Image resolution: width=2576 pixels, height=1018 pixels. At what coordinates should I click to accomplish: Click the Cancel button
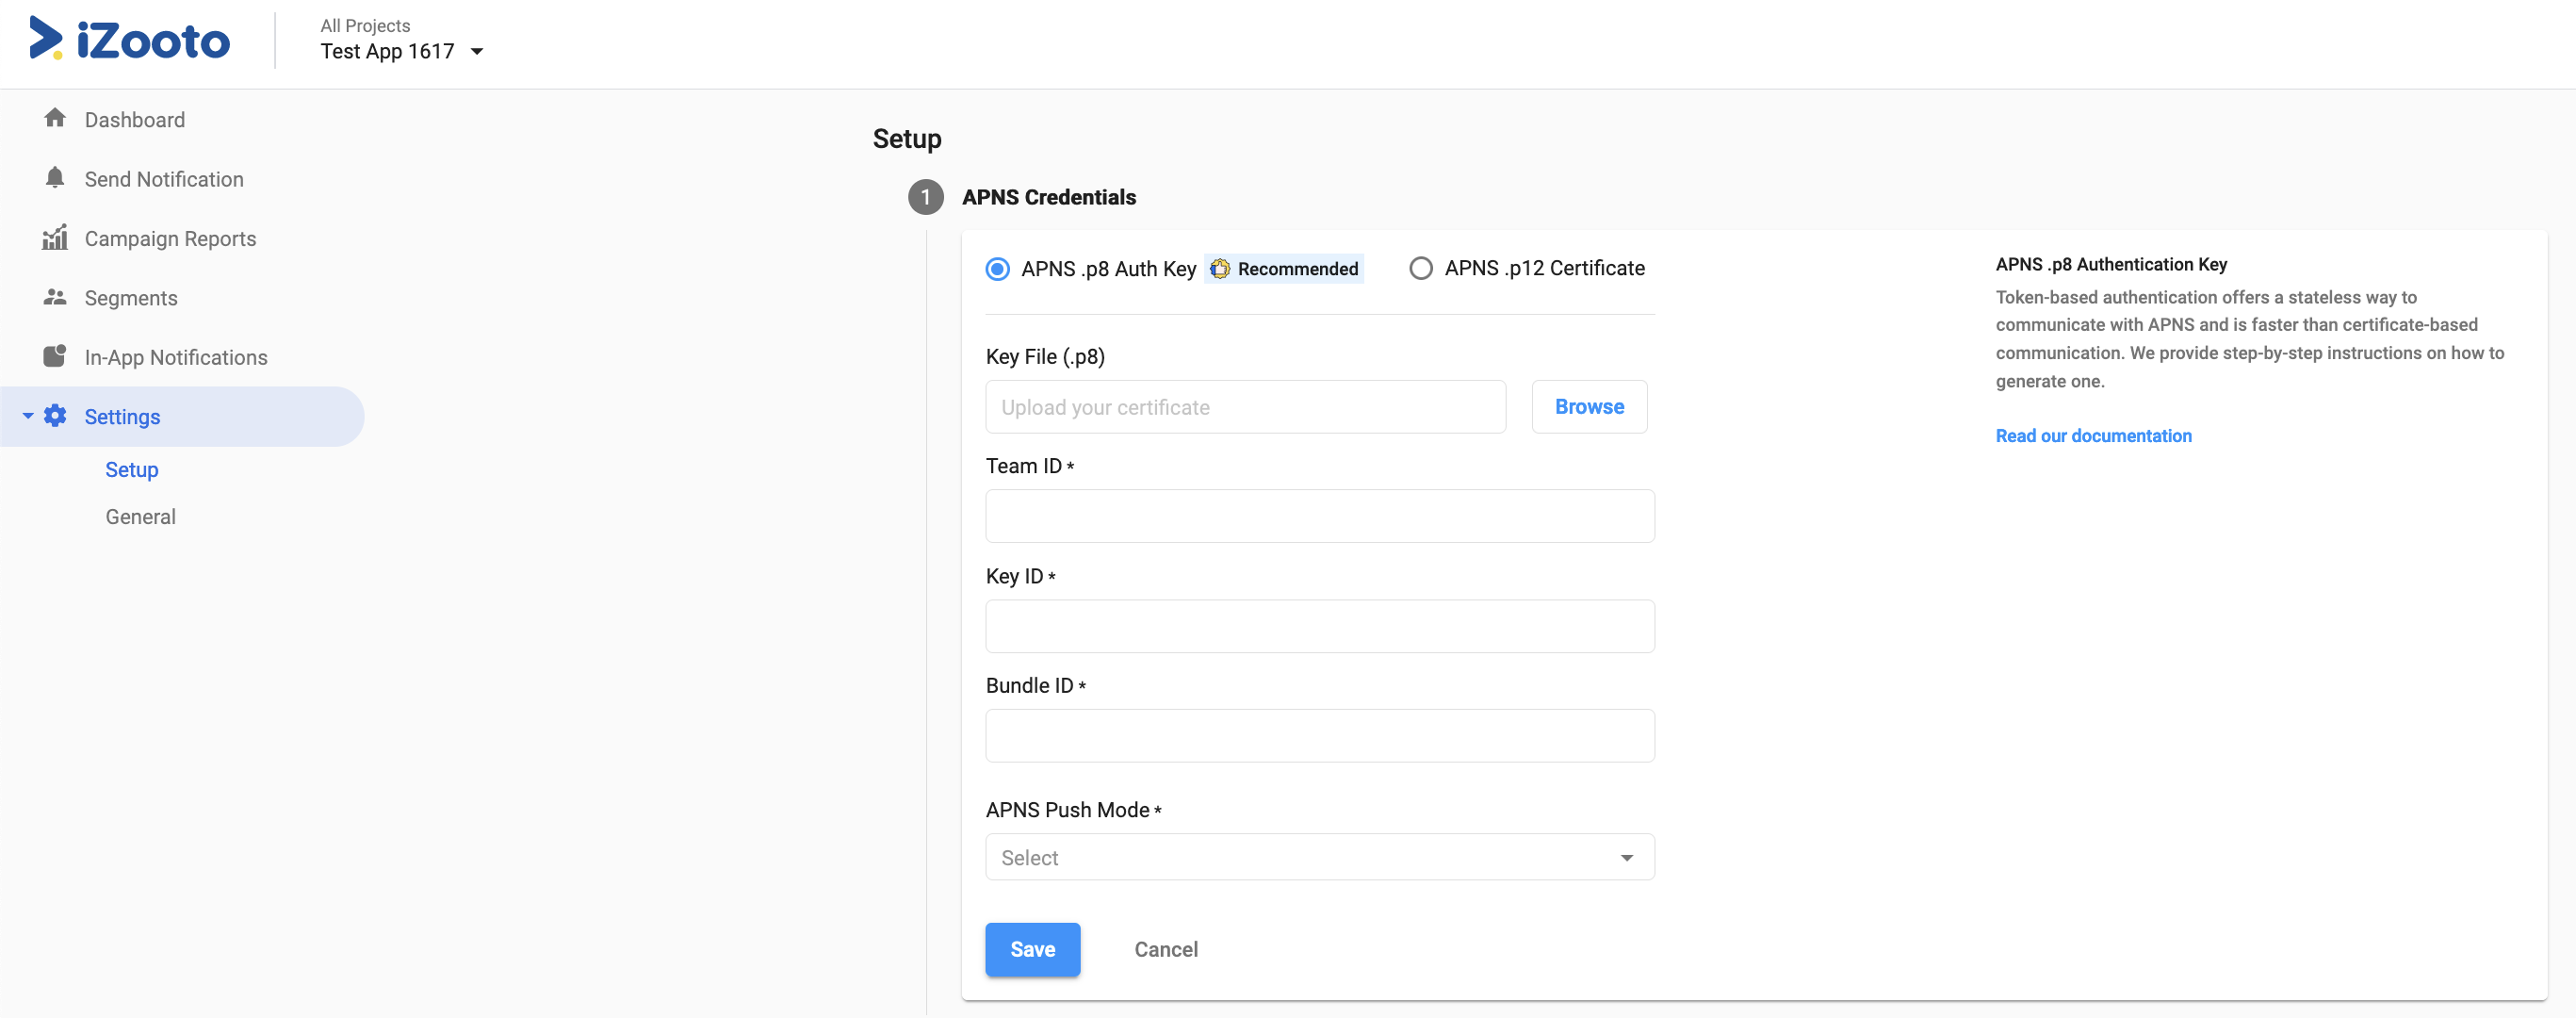click(x=1165, y=949)
